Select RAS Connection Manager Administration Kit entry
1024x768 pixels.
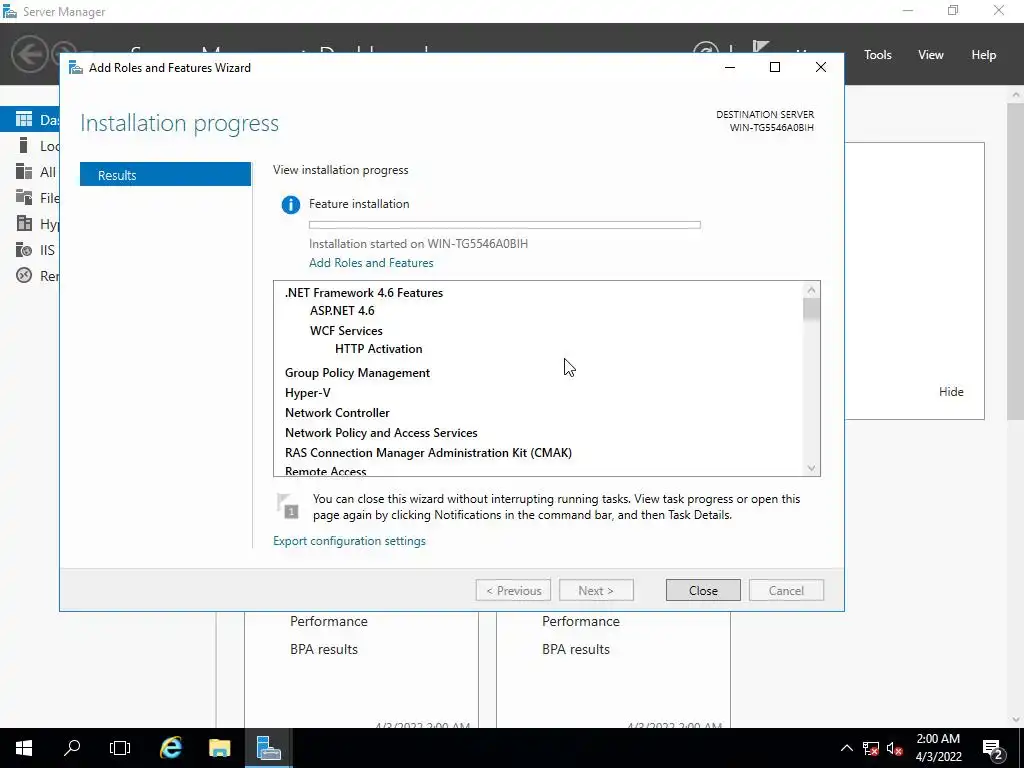tap(428, 453)
